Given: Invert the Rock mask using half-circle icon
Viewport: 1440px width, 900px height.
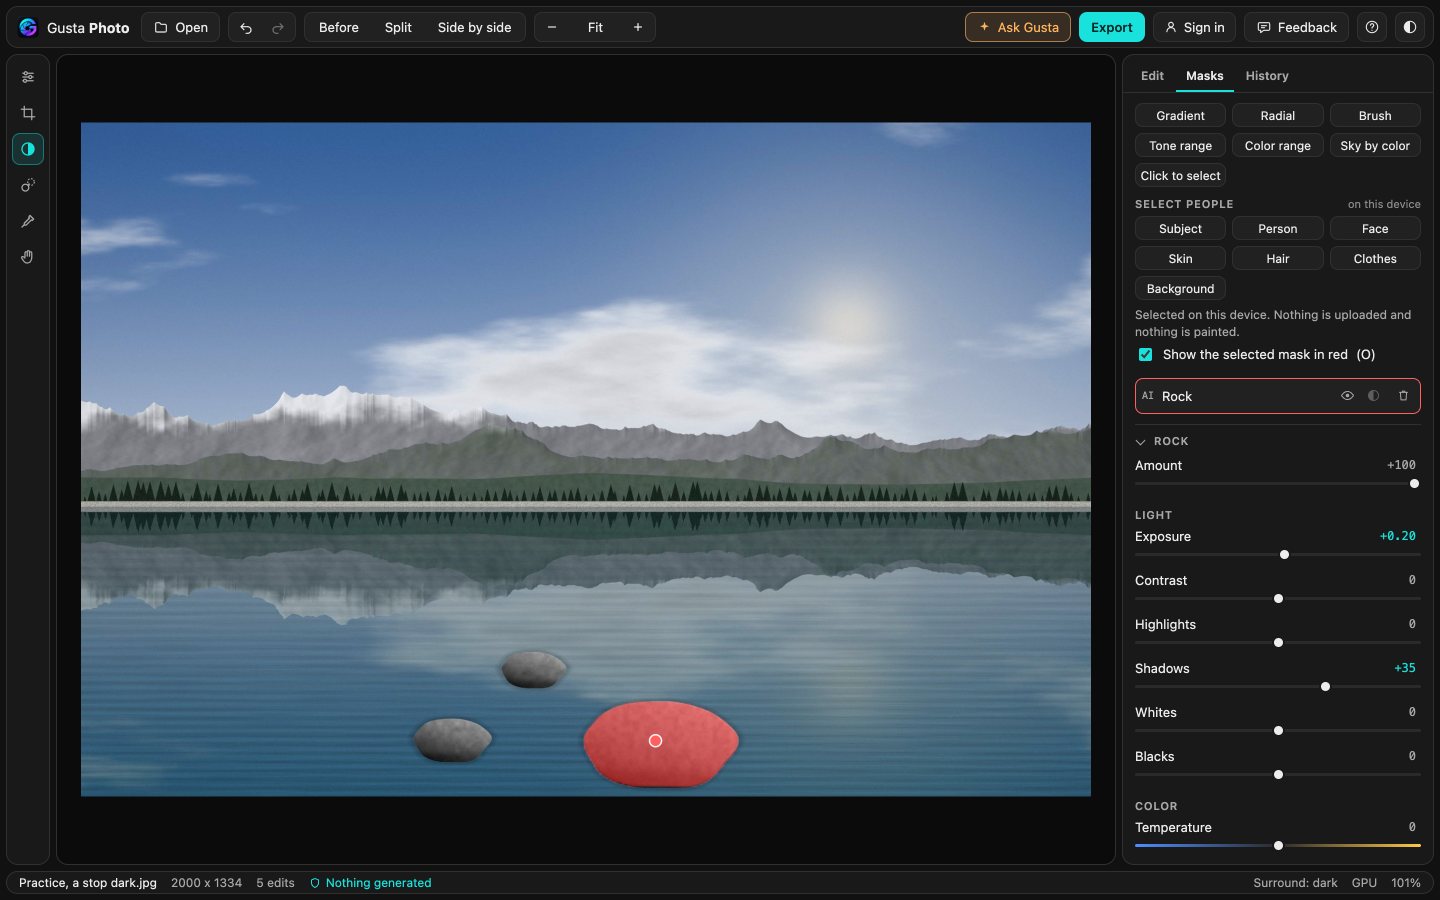Looking at the screenshot, I should tap(1374, 396).
